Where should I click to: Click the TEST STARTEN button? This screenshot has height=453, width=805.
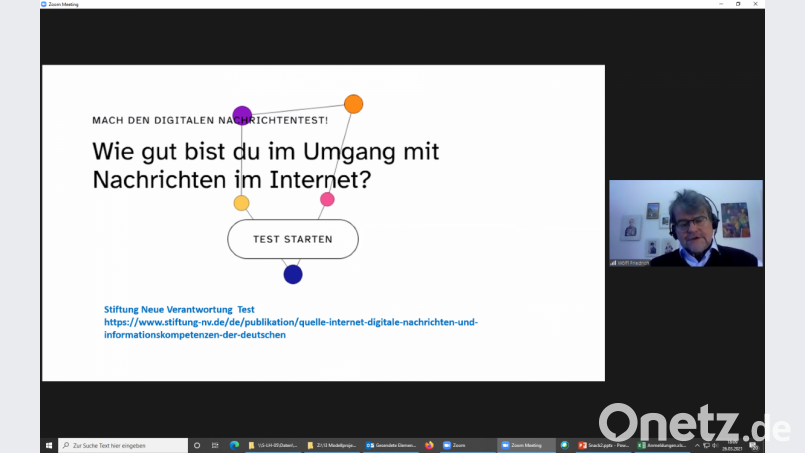[292, 240]
